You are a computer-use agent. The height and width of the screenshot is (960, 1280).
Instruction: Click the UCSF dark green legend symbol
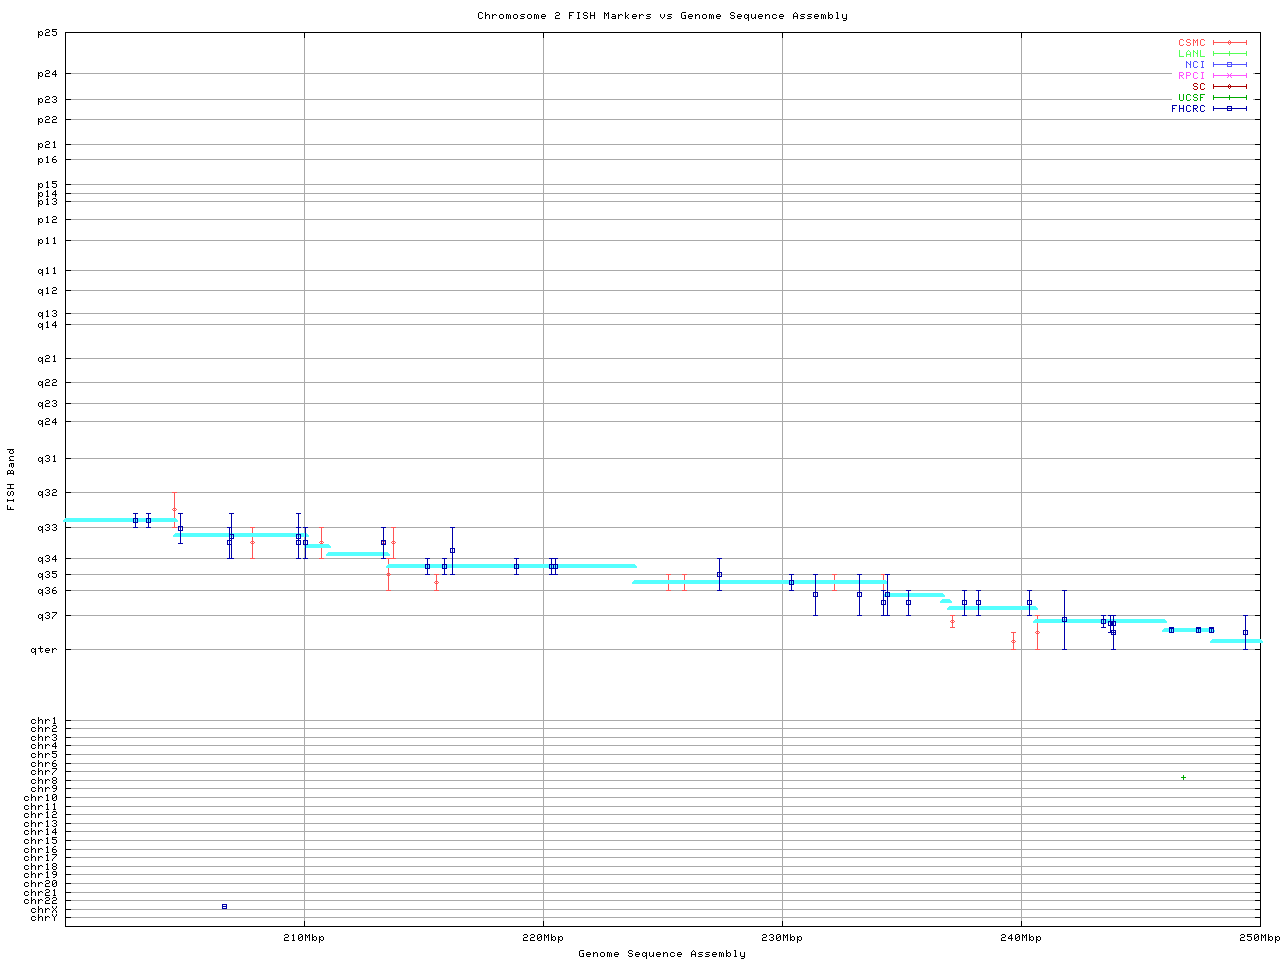pos(1229,98)
